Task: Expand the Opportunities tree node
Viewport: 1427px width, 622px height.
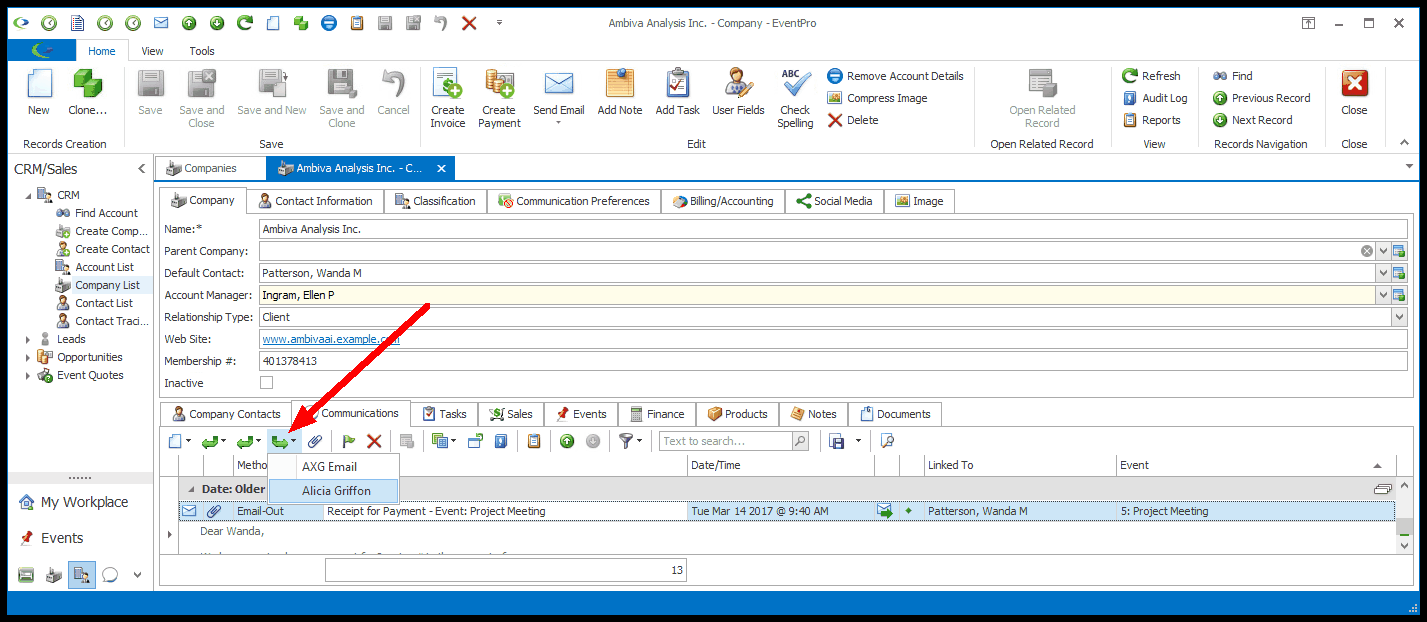Action: pyautogui.click(x=28, y=357)
